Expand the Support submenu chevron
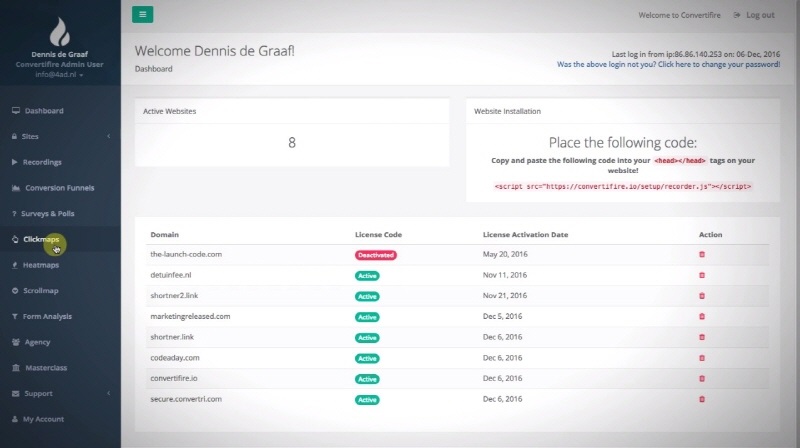Screen dimensions: 800x448 109,393
